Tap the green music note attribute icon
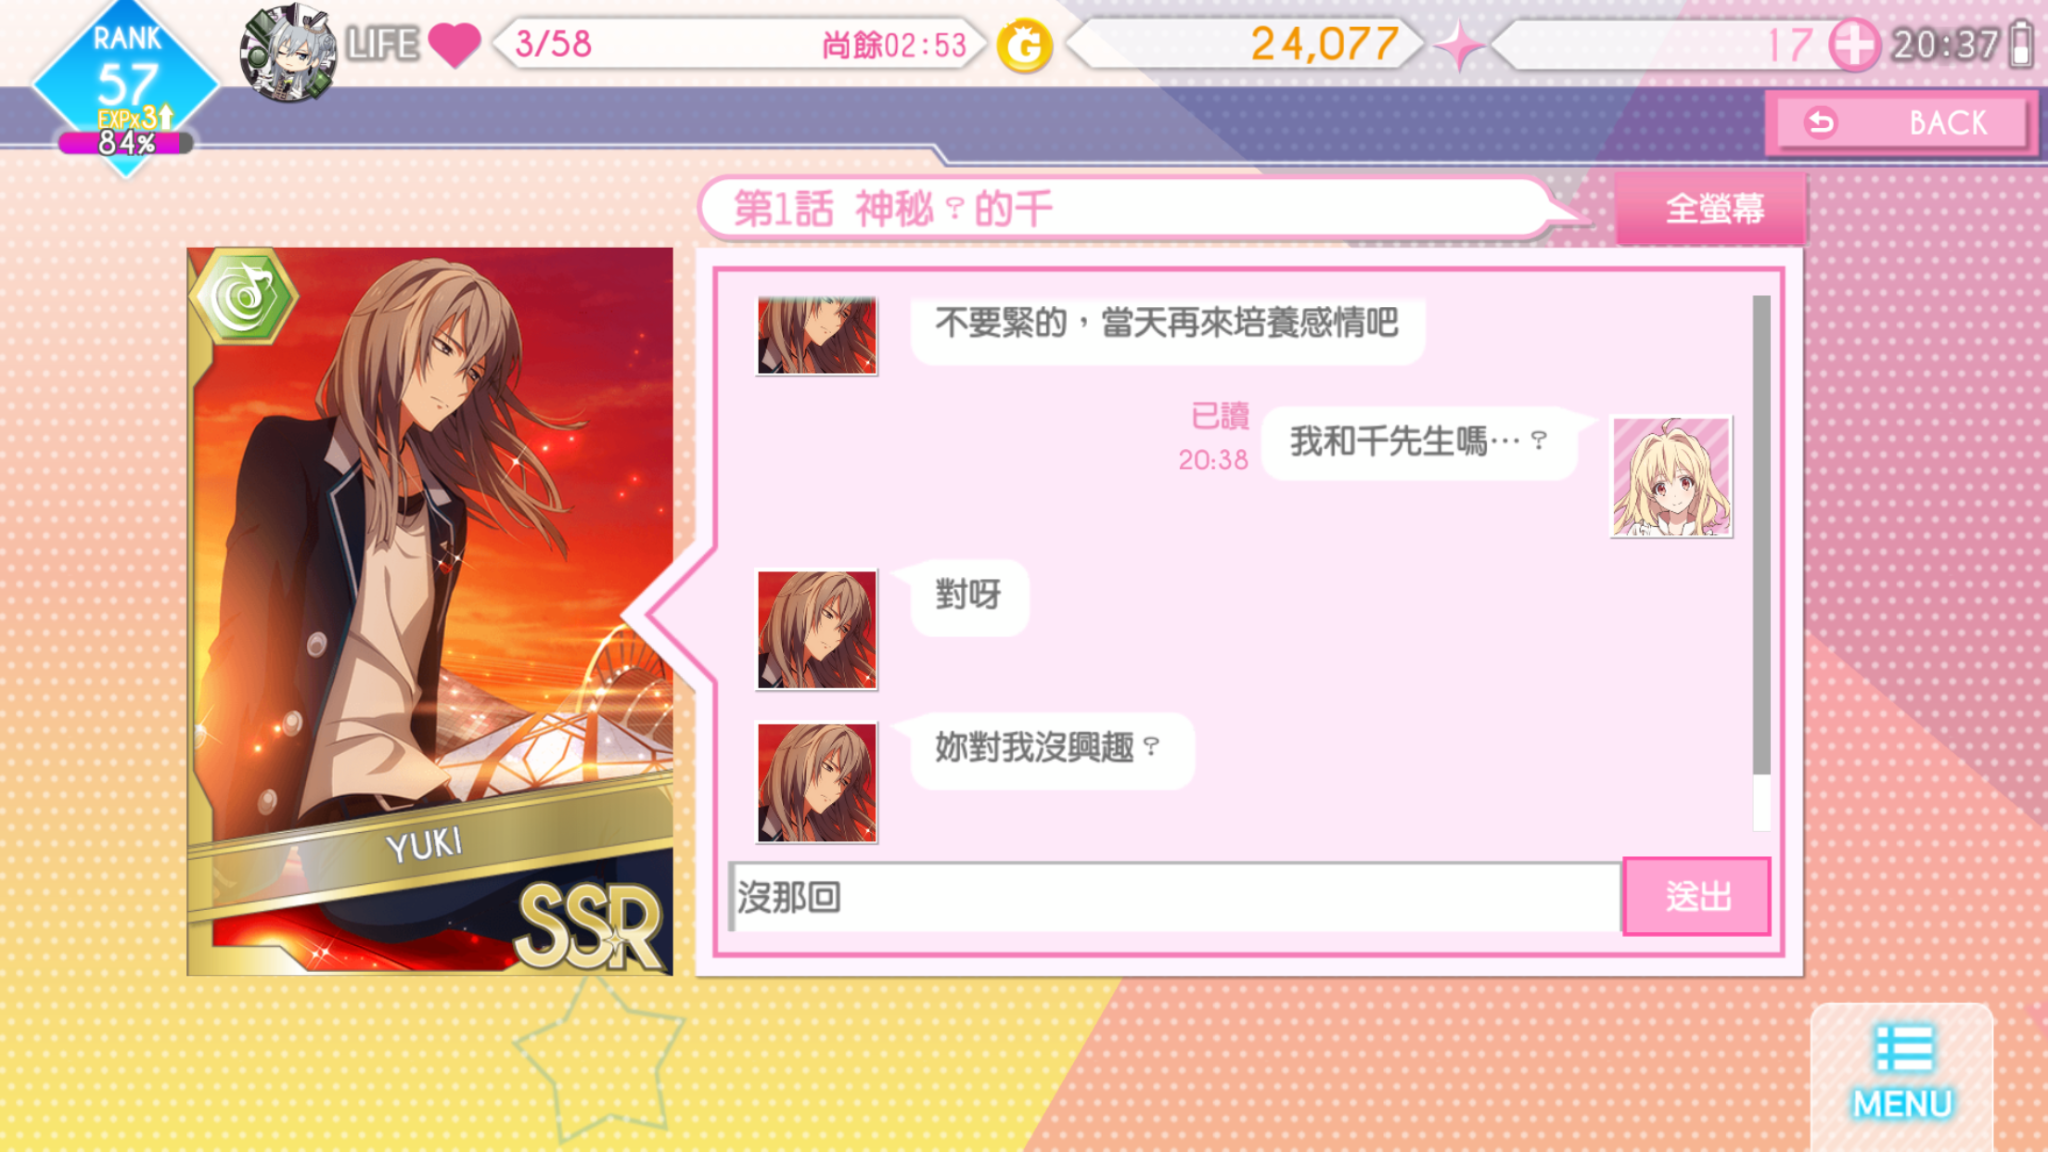 pos(243,295)
